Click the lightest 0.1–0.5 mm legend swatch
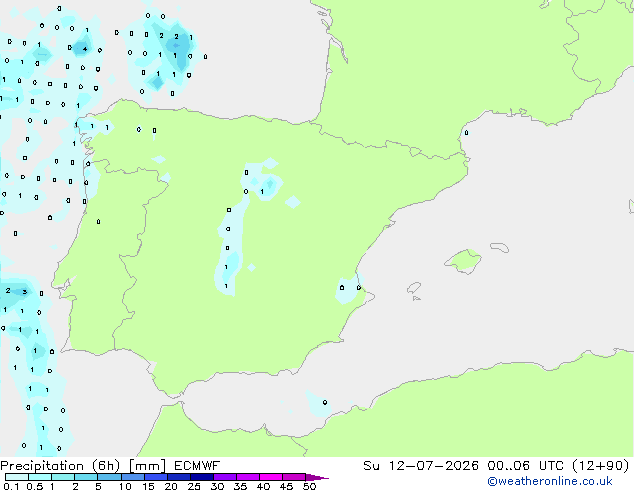634x490 pixels. (17, 477)
